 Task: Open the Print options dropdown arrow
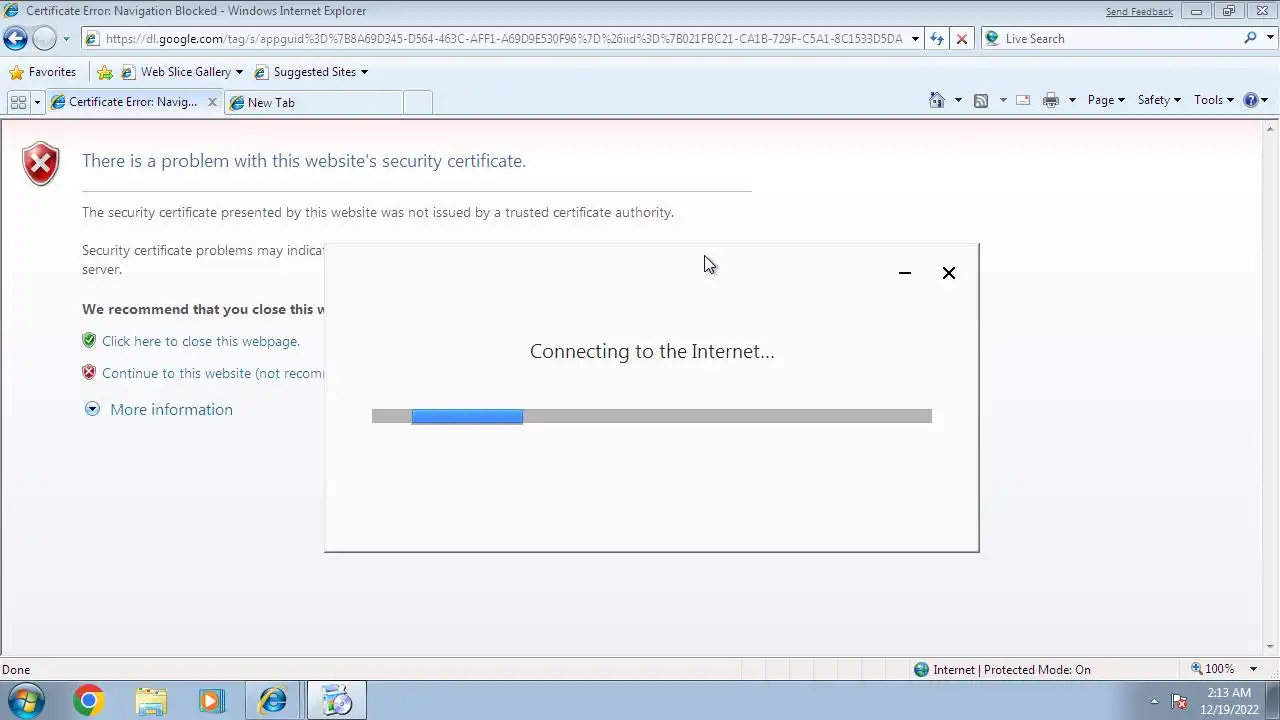[x=1072, y=100]
